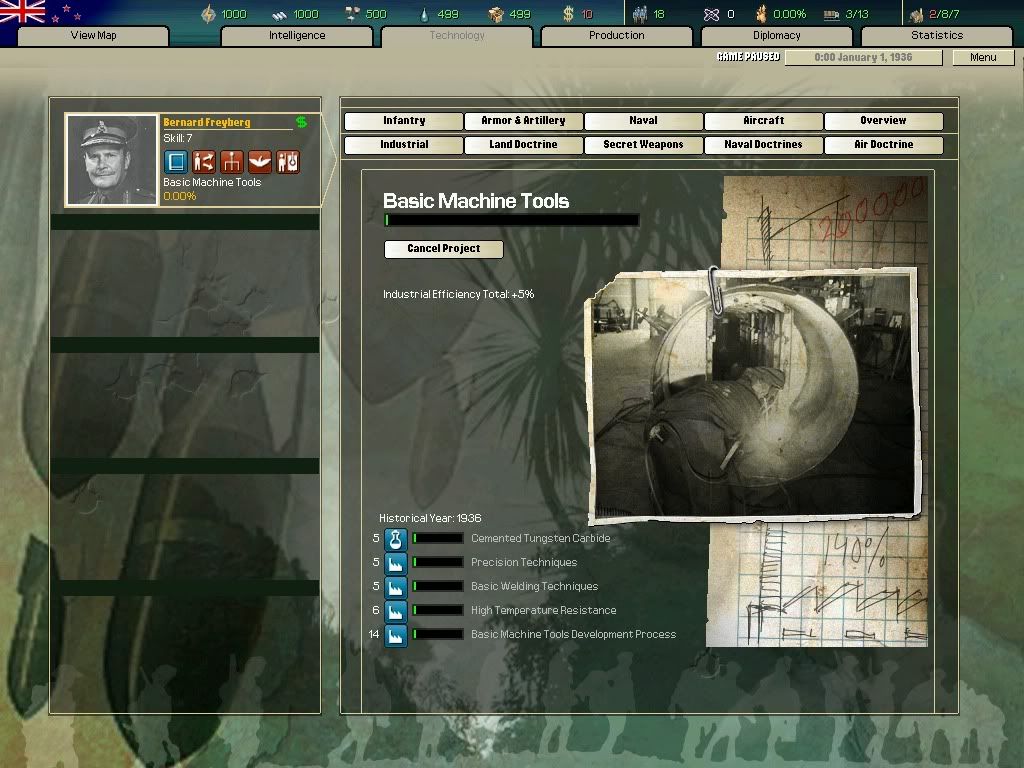Show Air Doctrine technologies
Image resolution: width=1024 pixels, height=768 pixels.
[884, 145]
